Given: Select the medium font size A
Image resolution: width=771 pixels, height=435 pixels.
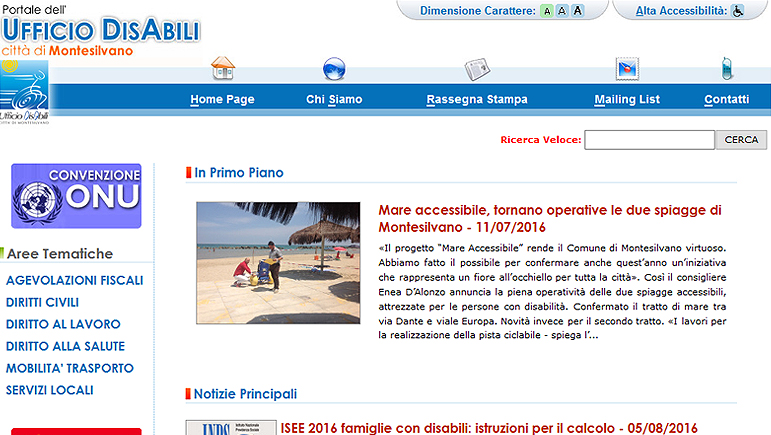Looking at the screenshot, I should point(561,11).
